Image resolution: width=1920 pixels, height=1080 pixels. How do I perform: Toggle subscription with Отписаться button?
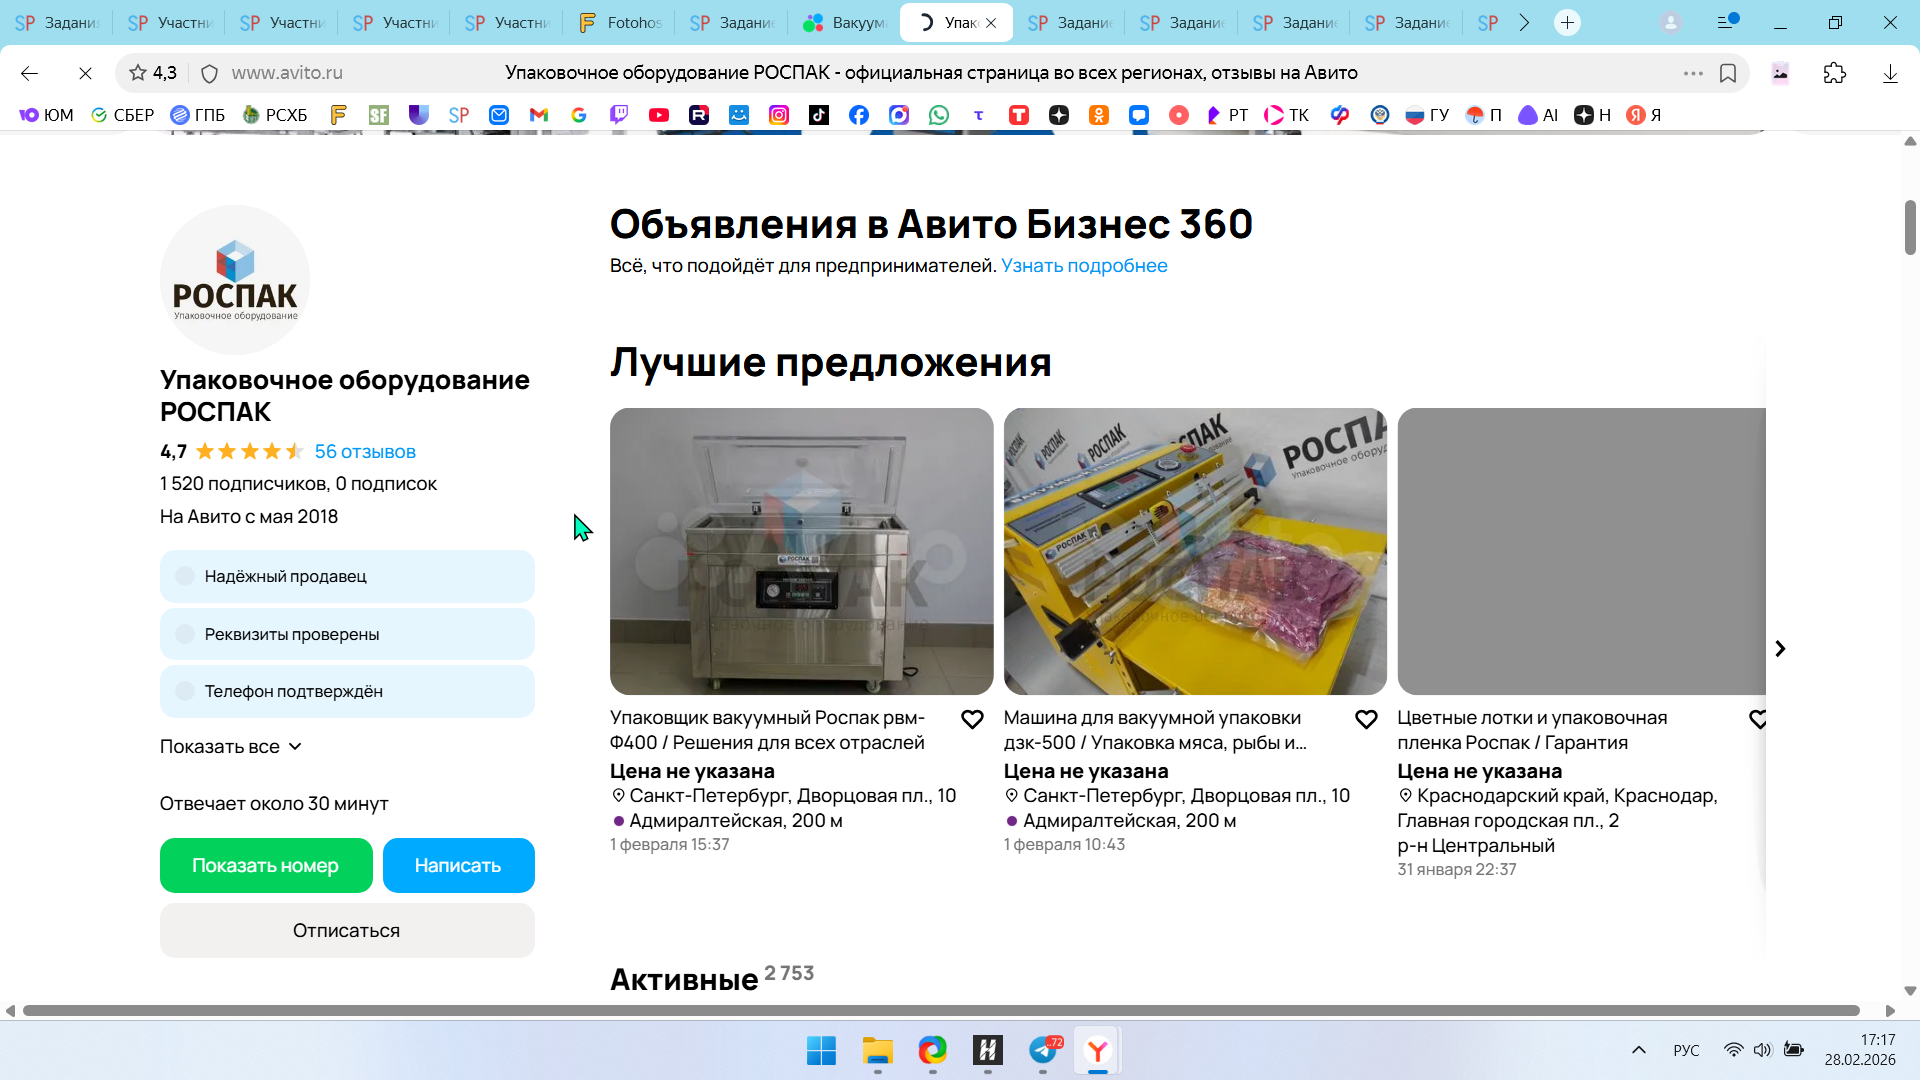pyautogui.click(x=347, y=930)
